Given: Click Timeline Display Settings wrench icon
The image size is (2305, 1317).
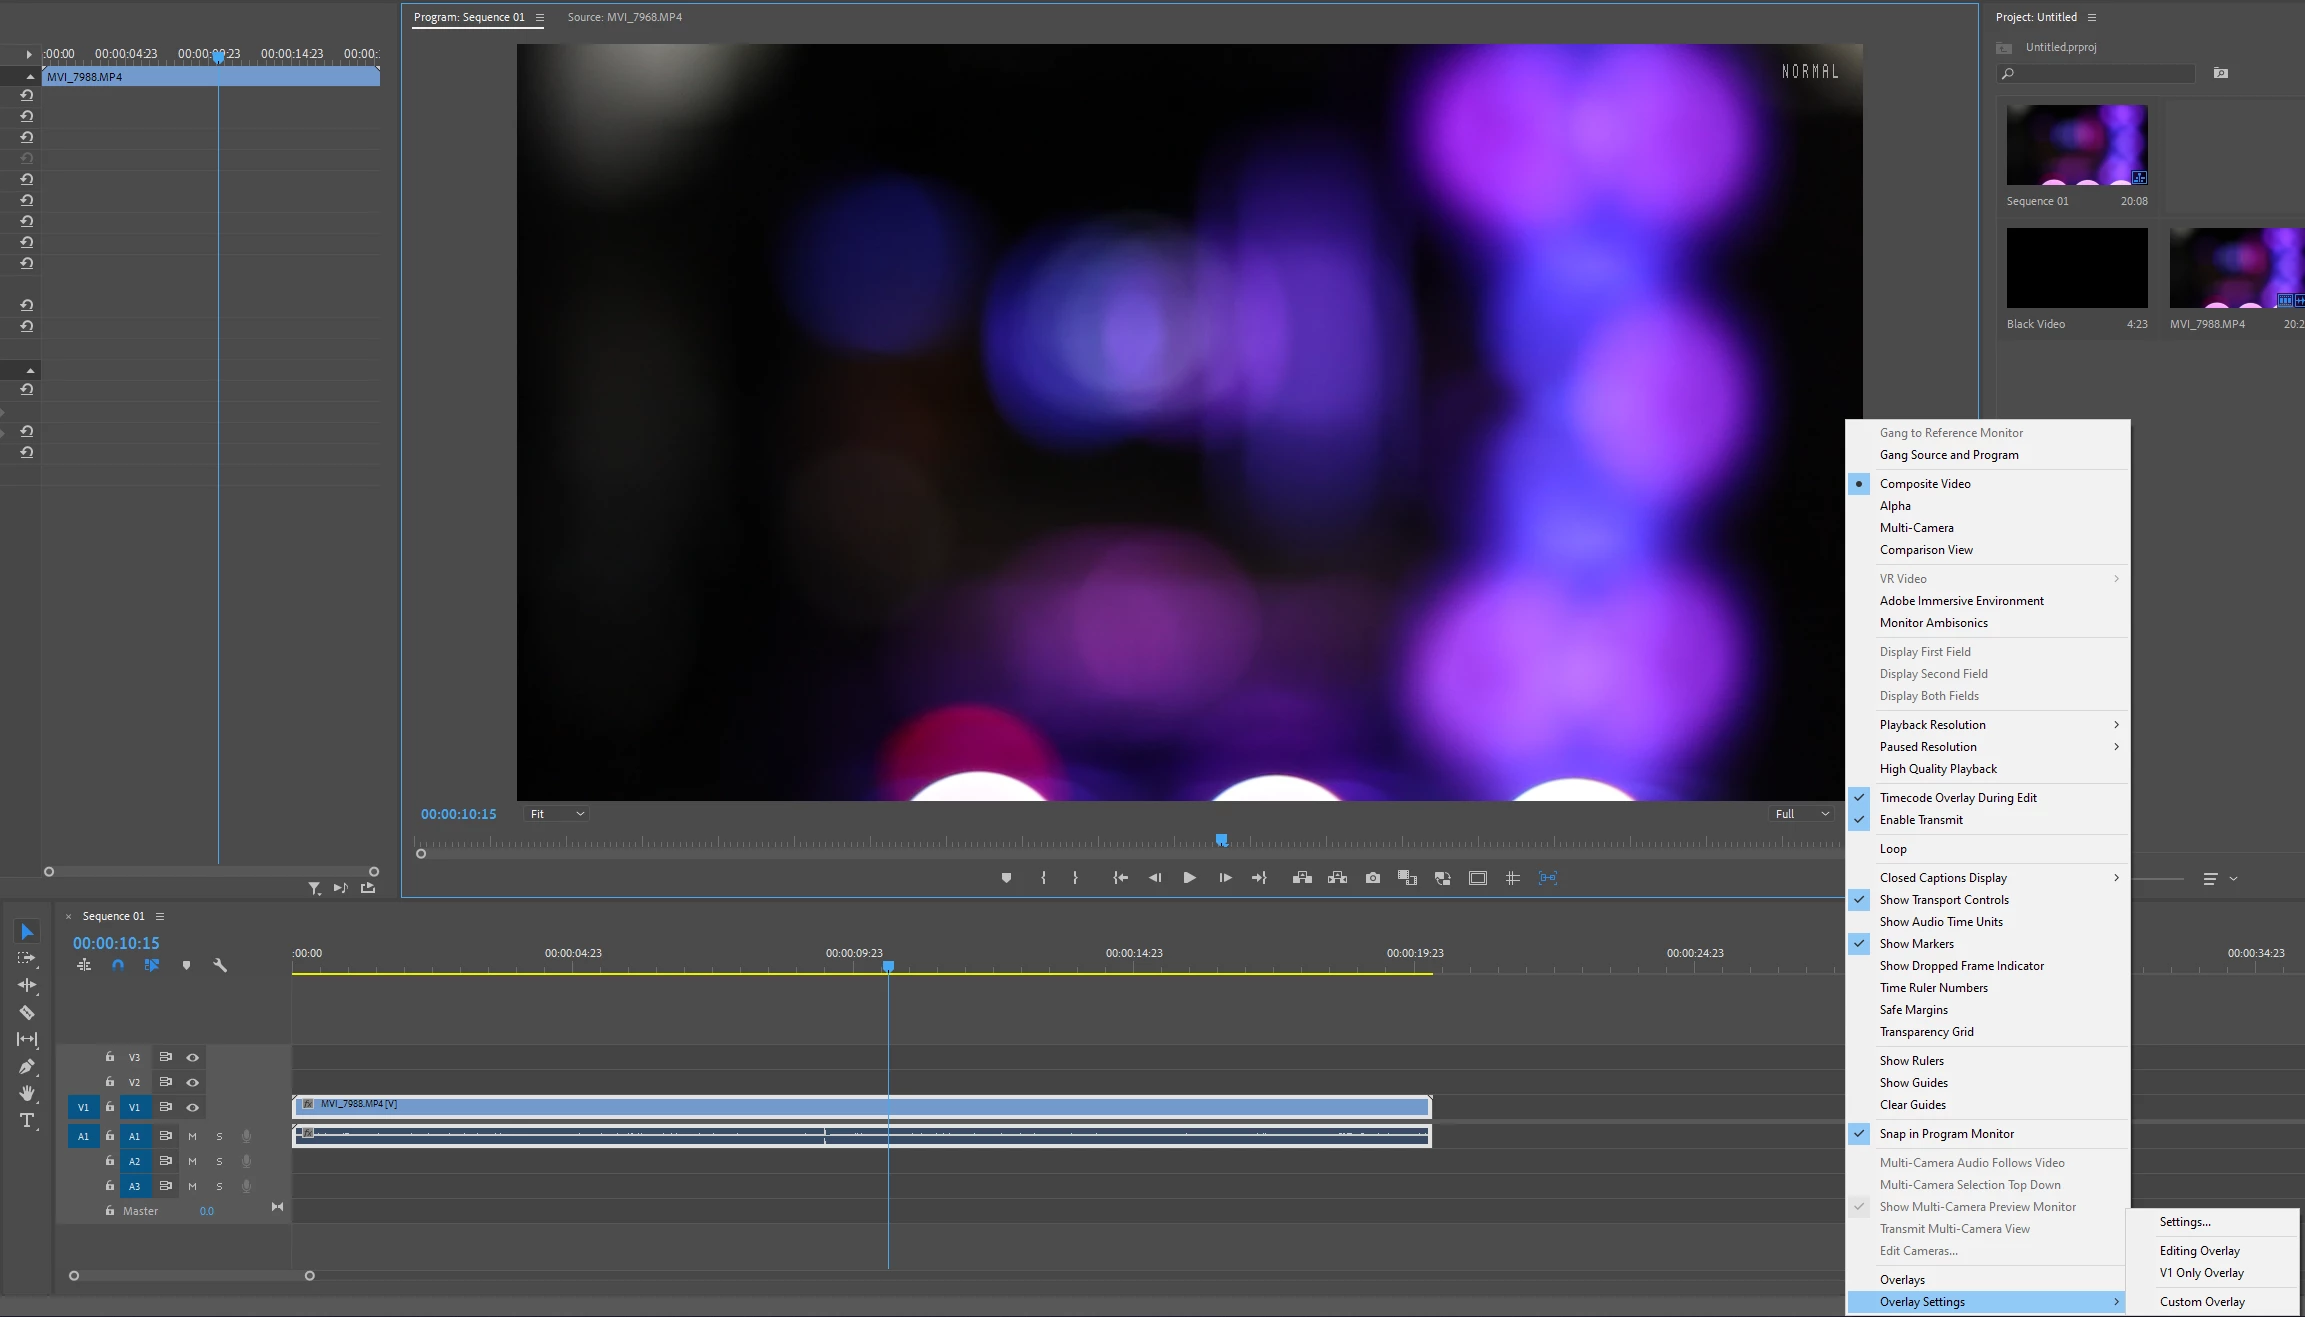Looking at the screenshot, I should click(220, 965).
